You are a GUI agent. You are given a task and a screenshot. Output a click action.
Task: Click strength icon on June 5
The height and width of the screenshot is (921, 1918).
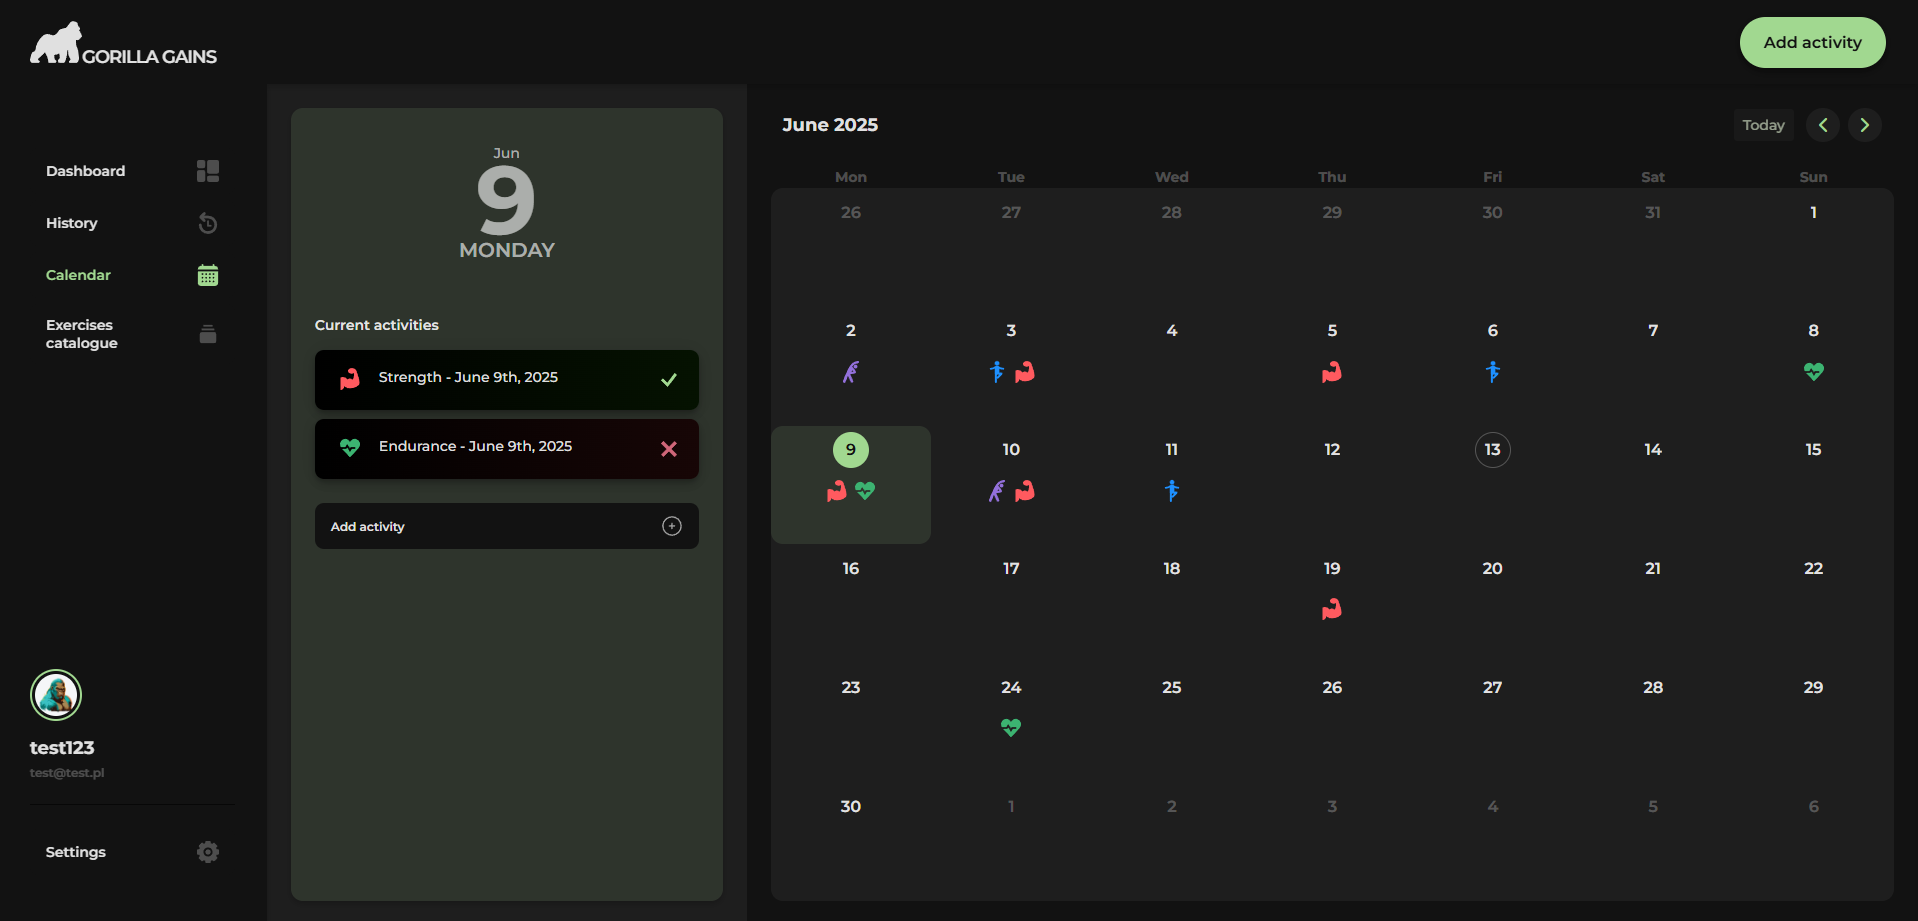pyautogui.click(x=1332, y=372)
